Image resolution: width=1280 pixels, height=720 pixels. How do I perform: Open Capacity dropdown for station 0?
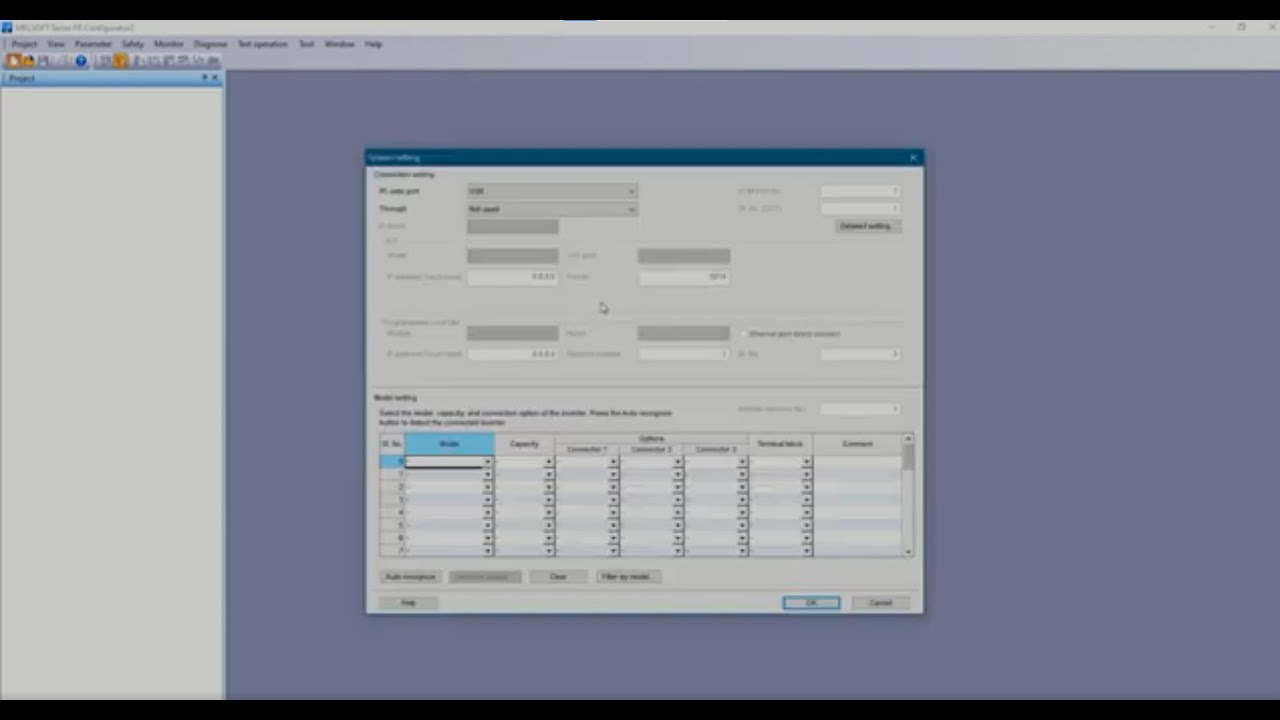[548, 462]
